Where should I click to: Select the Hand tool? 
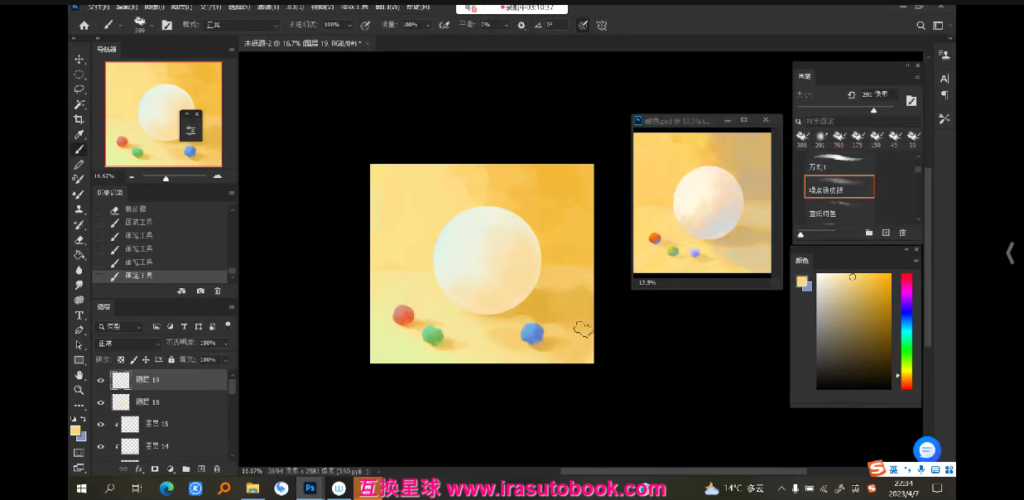pyautogui.click(x=79, y=375)
